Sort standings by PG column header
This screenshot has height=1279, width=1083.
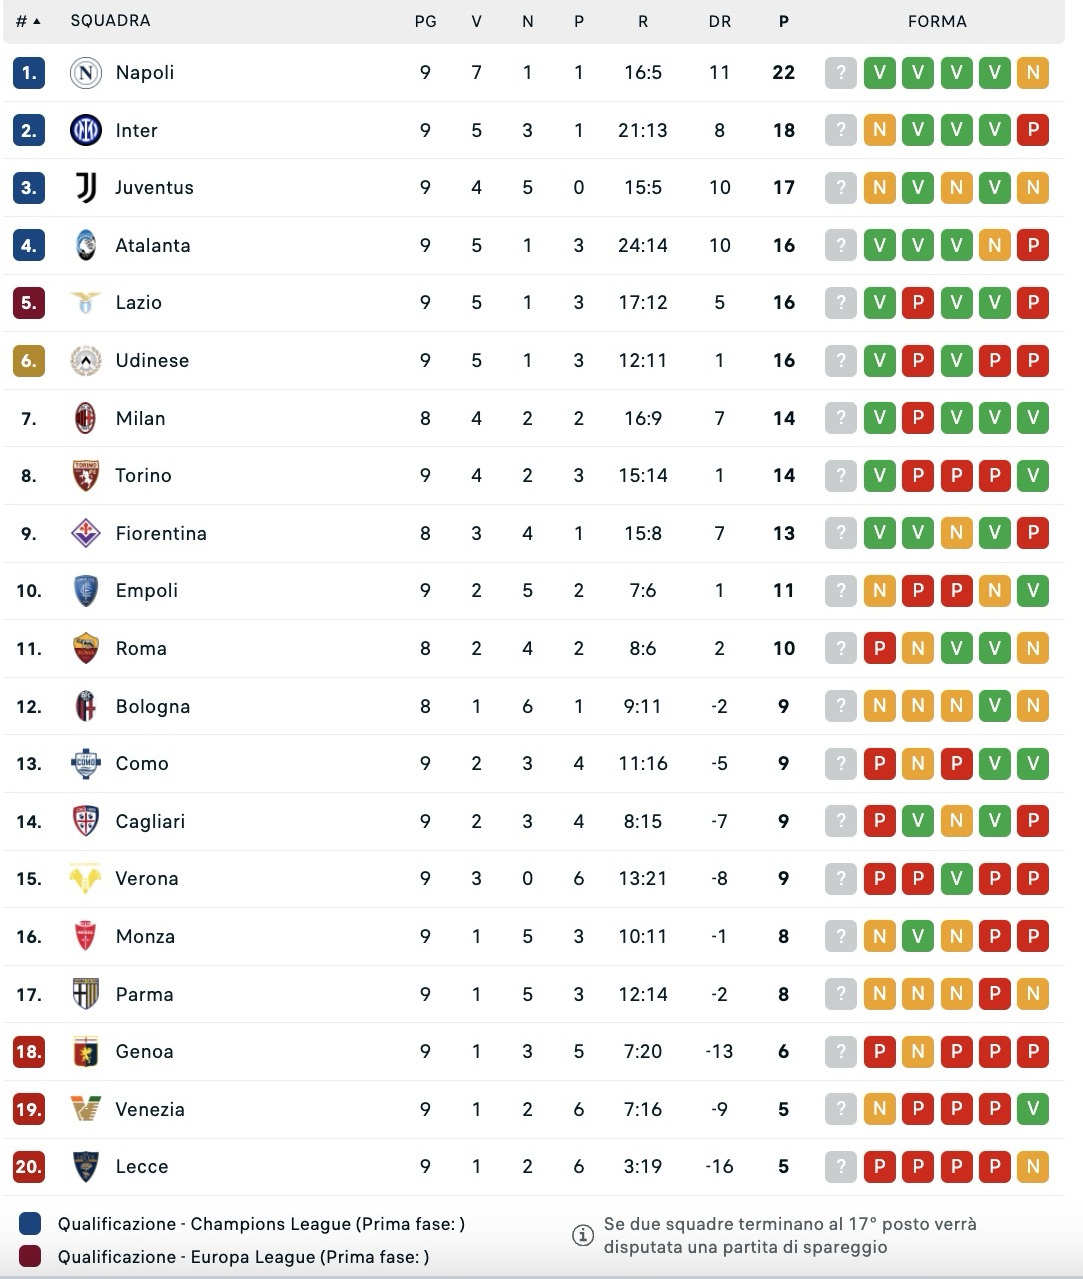coord(425,21)
